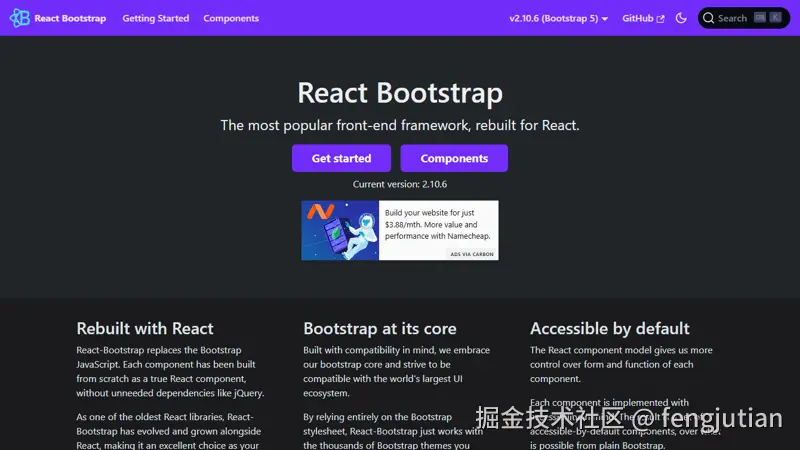The image size is (800, 450).
Task: Toggle dark mode with the moon icon
Action: [681, 18]
